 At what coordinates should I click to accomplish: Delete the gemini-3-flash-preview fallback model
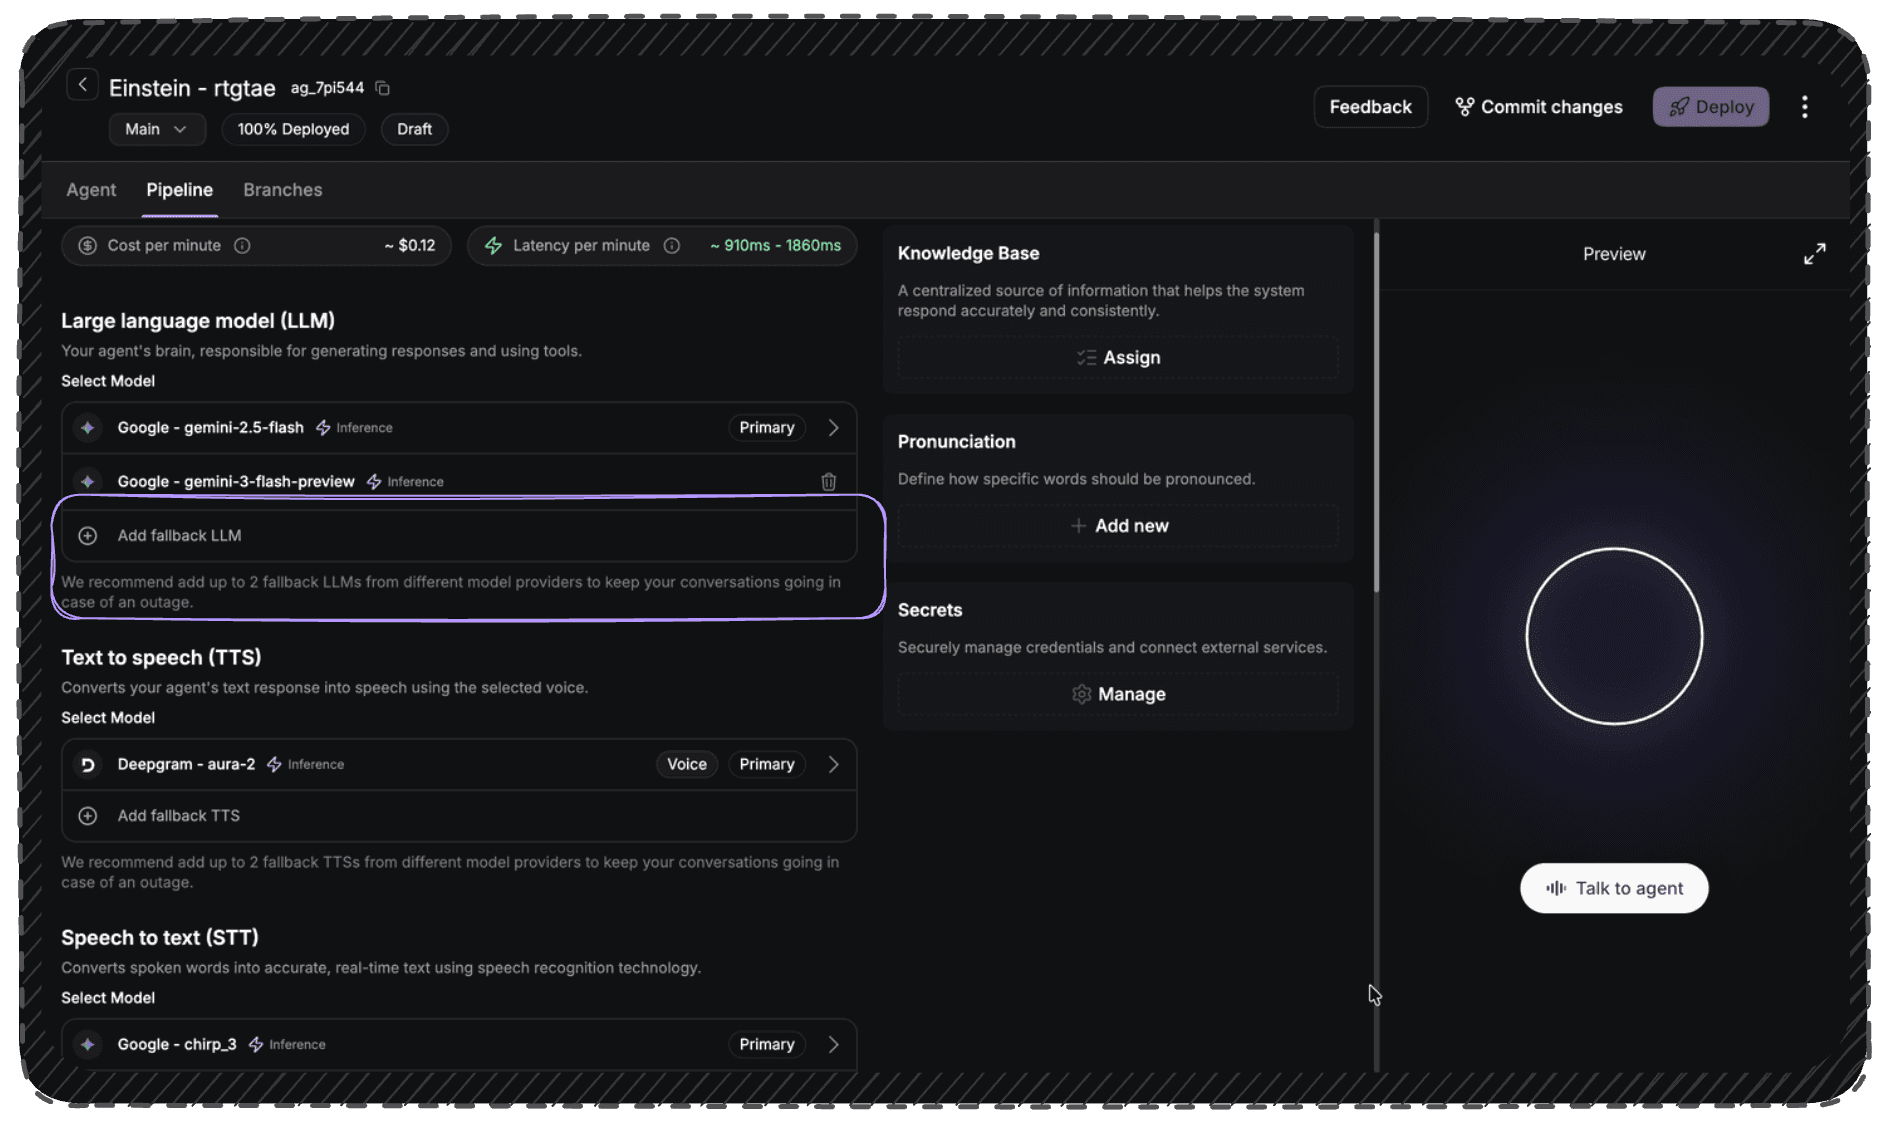(828, 482)
